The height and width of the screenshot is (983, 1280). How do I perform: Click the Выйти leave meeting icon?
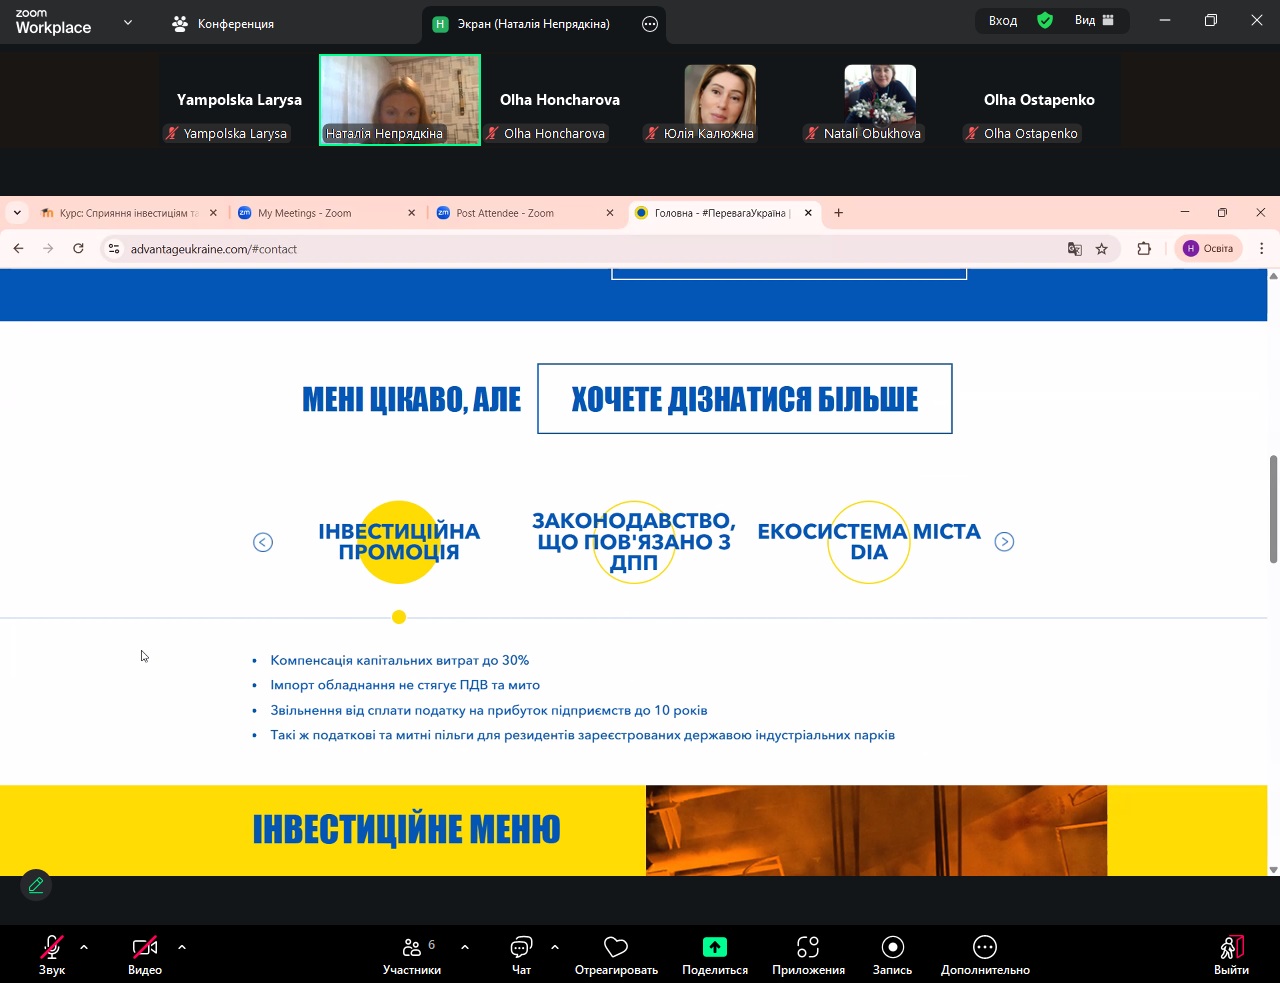[x=1231, y=947]
